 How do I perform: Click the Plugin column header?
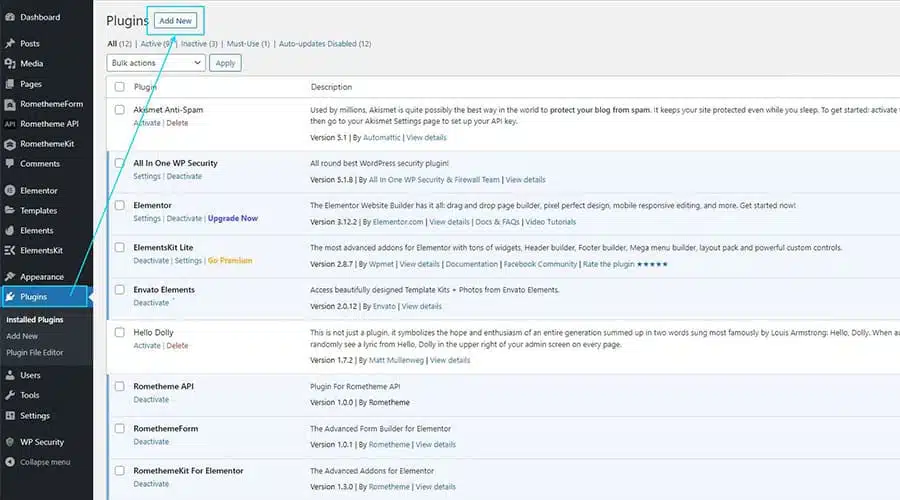click(x=145, y=87)
